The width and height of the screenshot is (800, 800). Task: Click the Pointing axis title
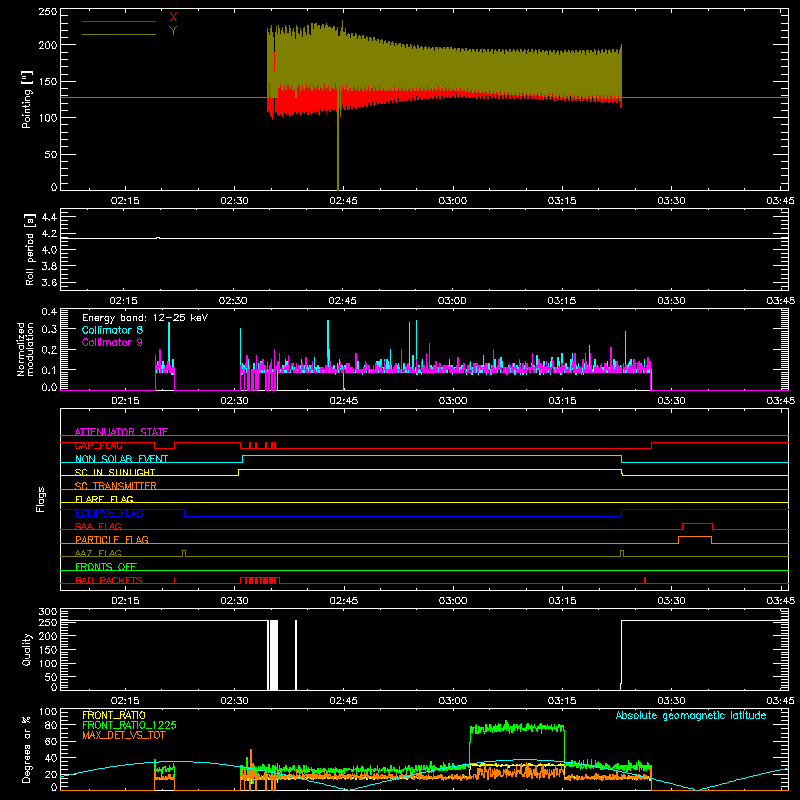pos(27,99)
